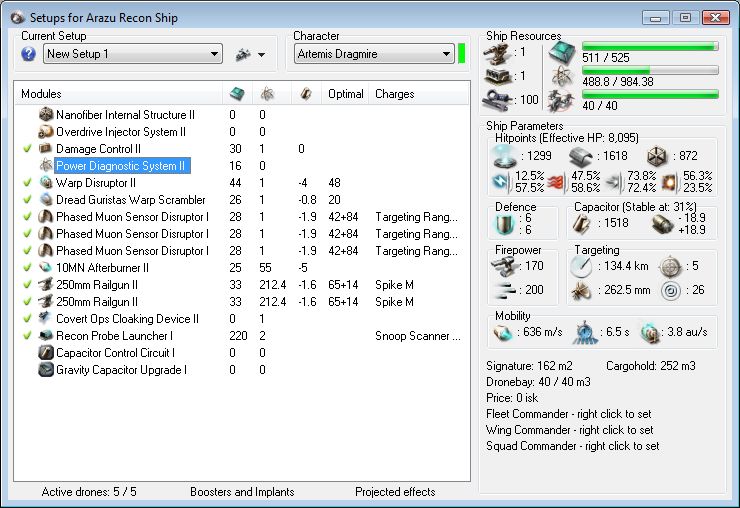Screen dimensions: 740x508
Task: Click the Snoop Scanner charge entry
Action: [x=418, y=336]
